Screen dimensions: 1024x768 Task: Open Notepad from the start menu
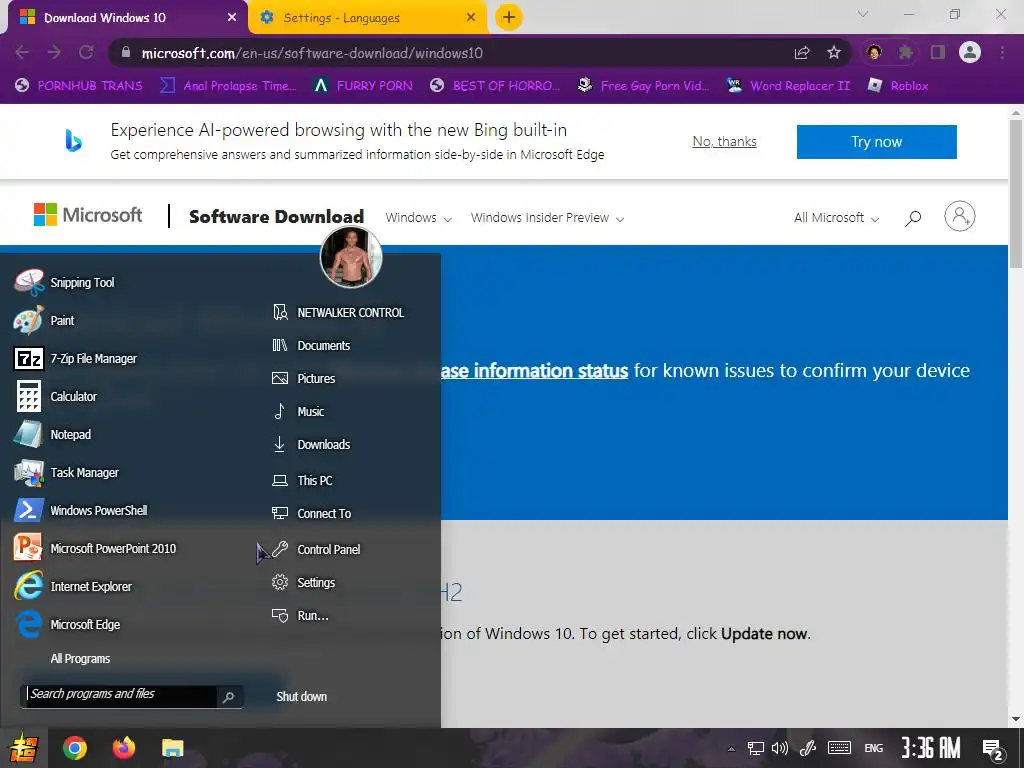click(x=52, y=434)
